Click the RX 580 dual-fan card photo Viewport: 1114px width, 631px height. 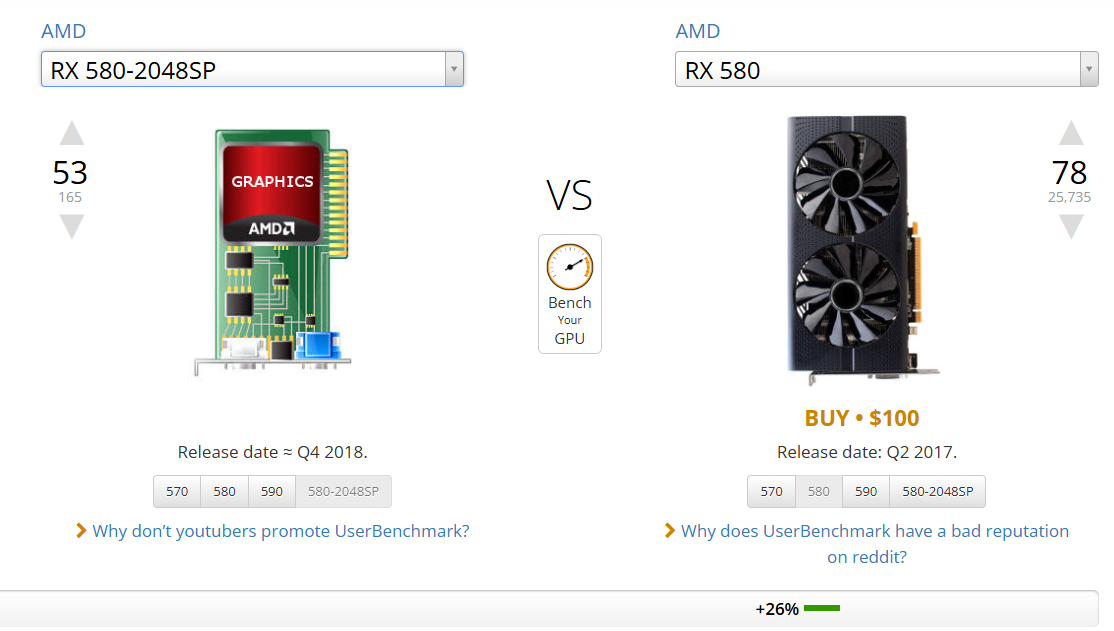[852, 250]
